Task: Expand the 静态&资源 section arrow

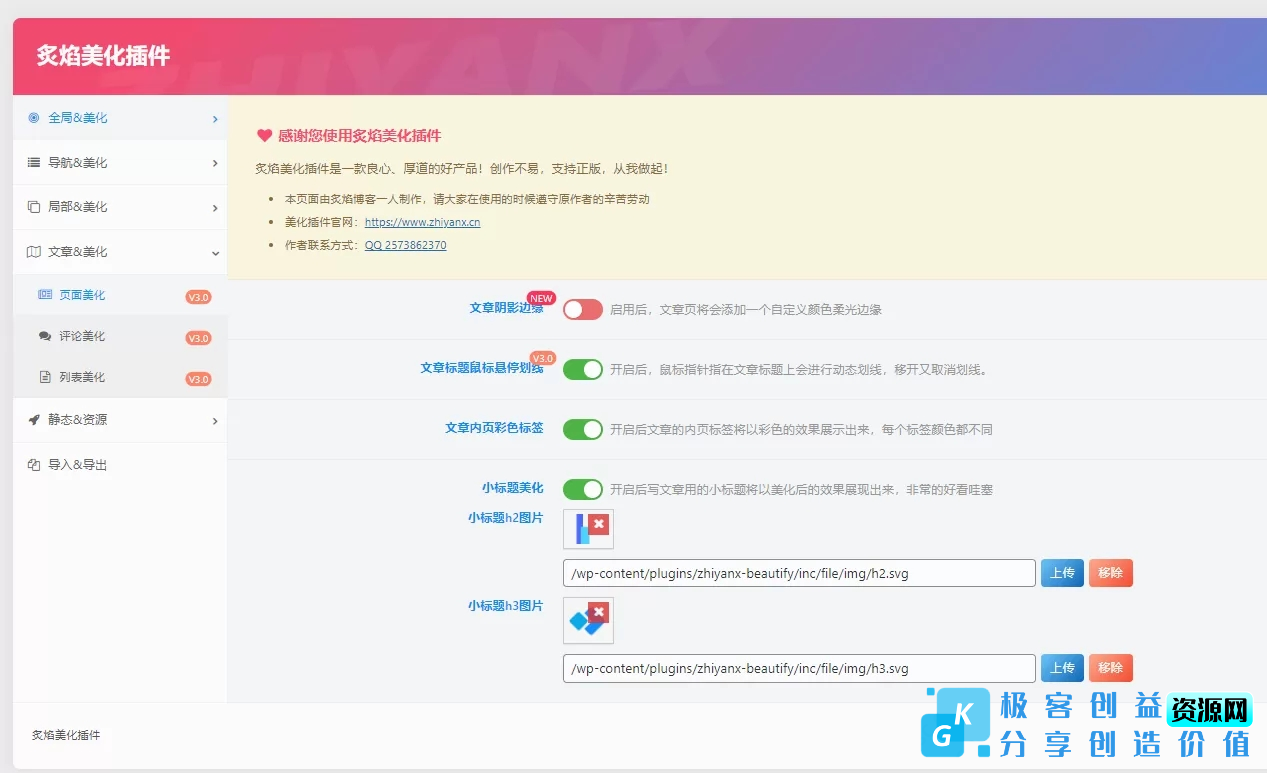Action: pos(214,420)
